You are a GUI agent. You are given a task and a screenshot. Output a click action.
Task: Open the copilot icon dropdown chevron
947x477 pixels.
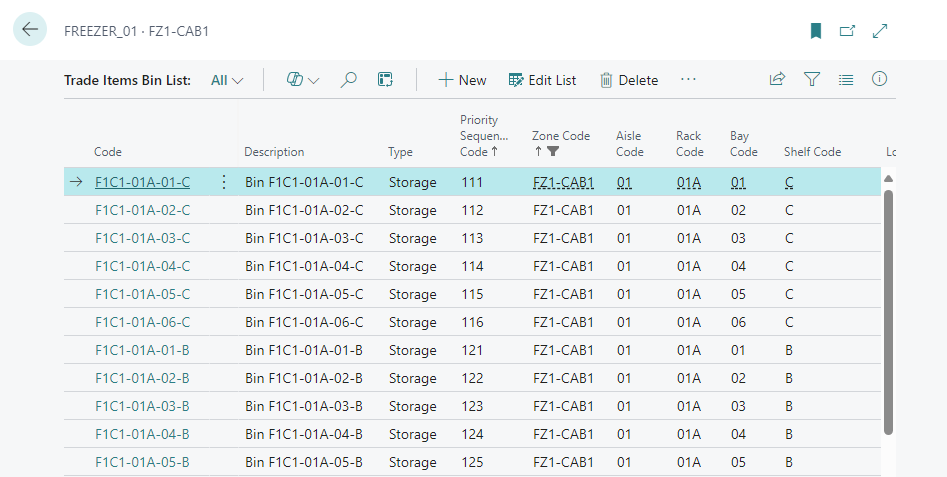tap(313, 80)
